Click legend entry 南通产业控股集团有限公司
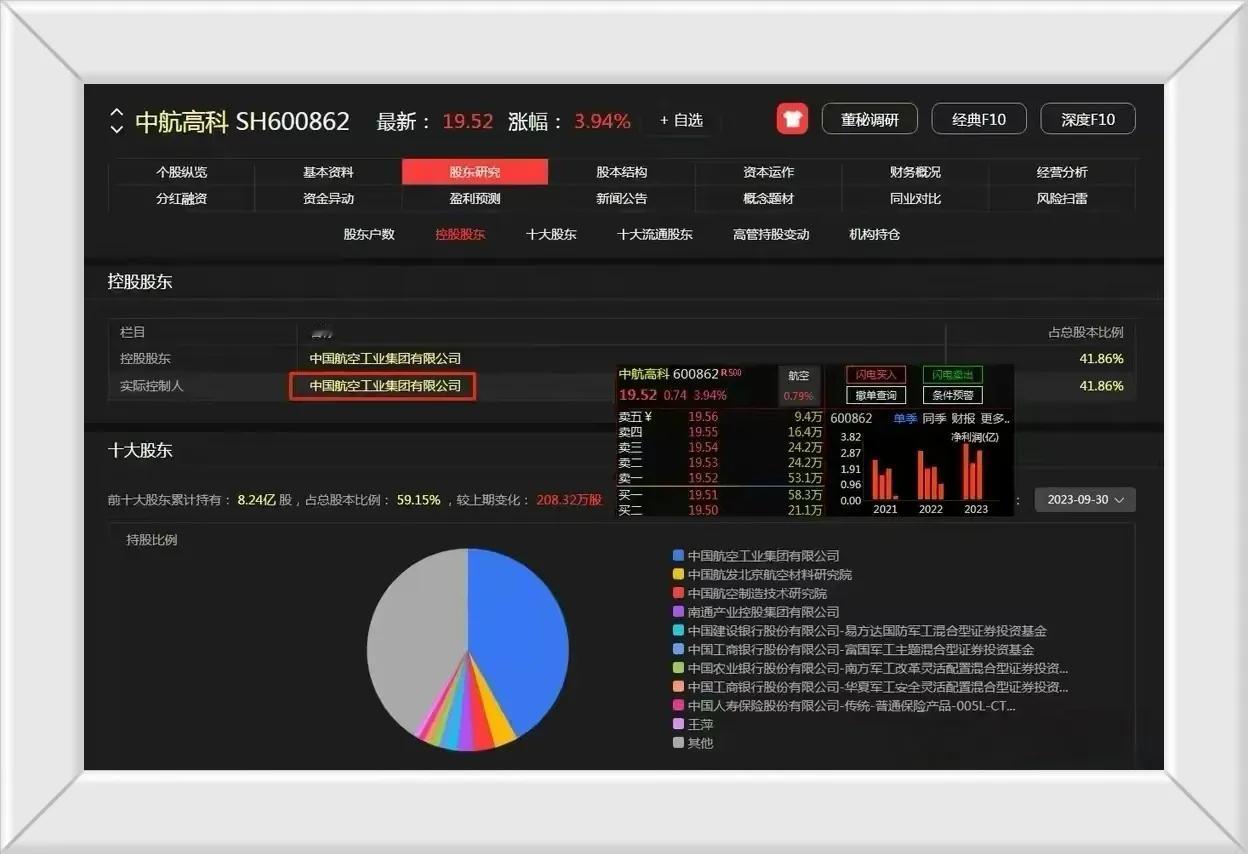Screen dimensions: 1248x854 point(764,612)
